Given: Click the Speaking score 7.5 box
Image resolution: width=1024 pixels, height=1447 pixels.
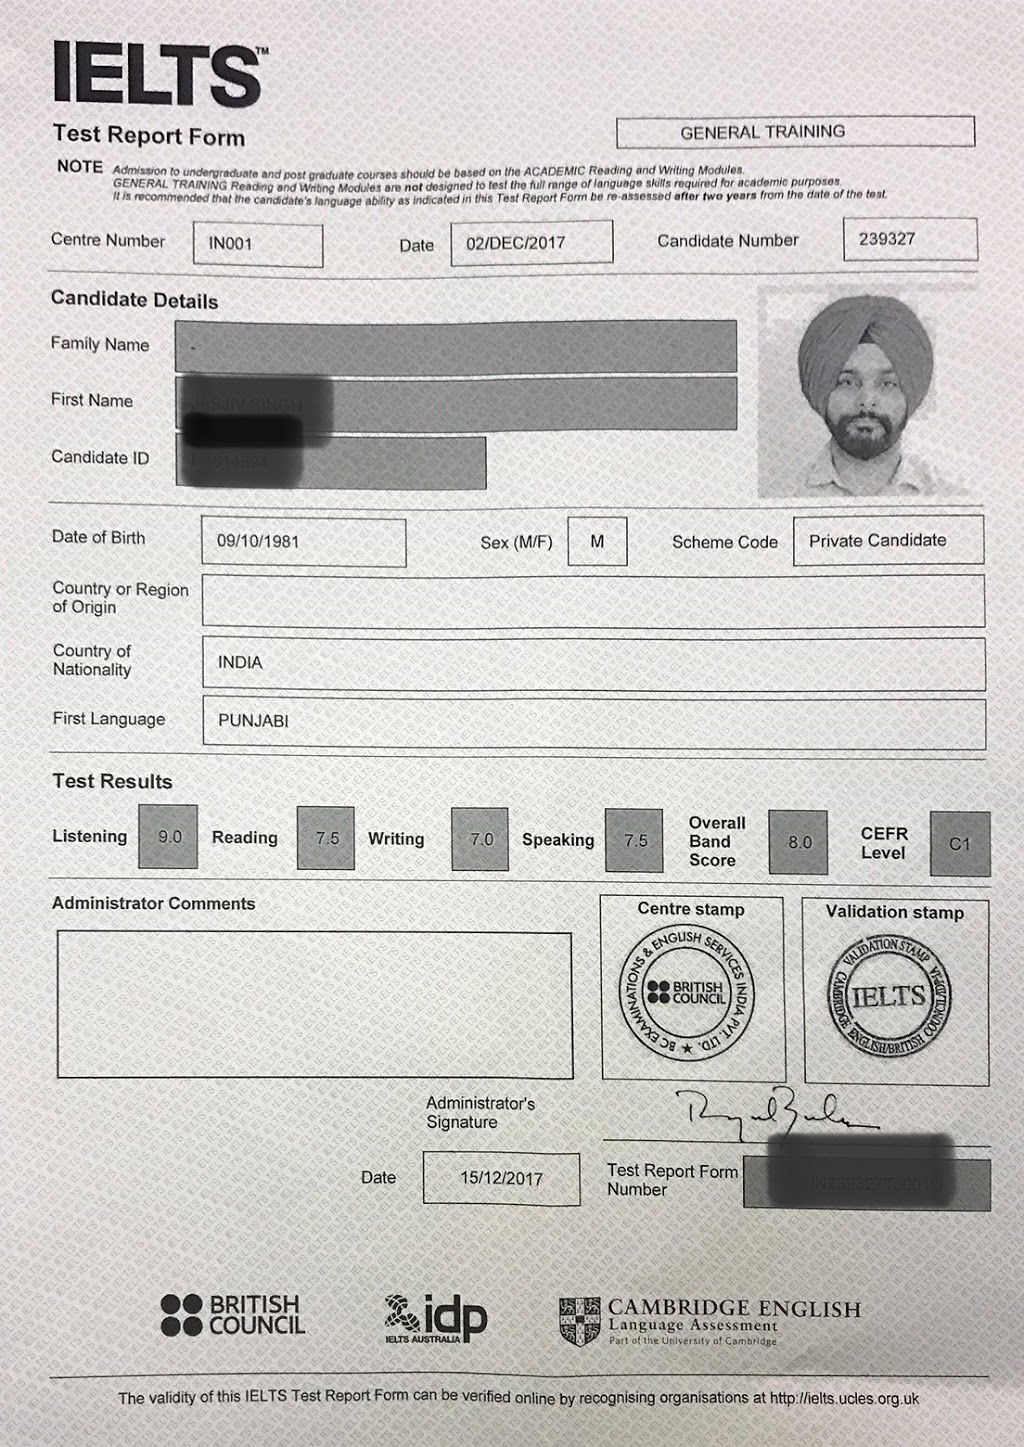Looking at the screenshot, I should [634, 841].
